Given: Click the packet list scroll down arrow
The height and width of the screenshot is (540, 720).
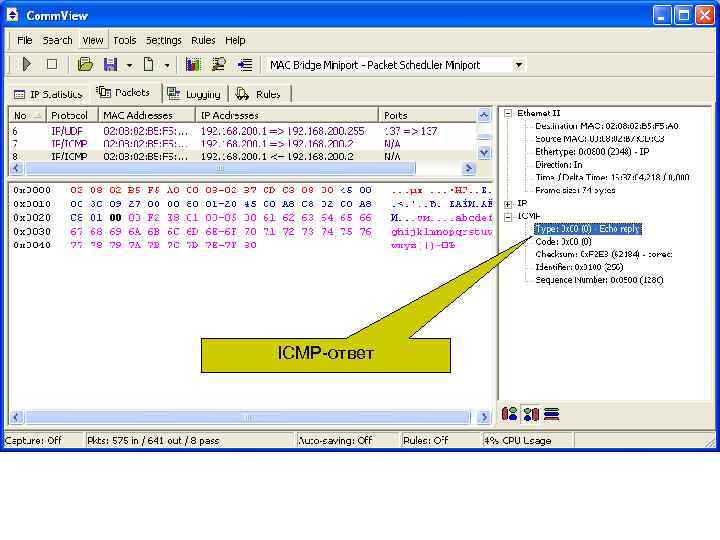Looking at the screenshot, I should click(484, 152).
